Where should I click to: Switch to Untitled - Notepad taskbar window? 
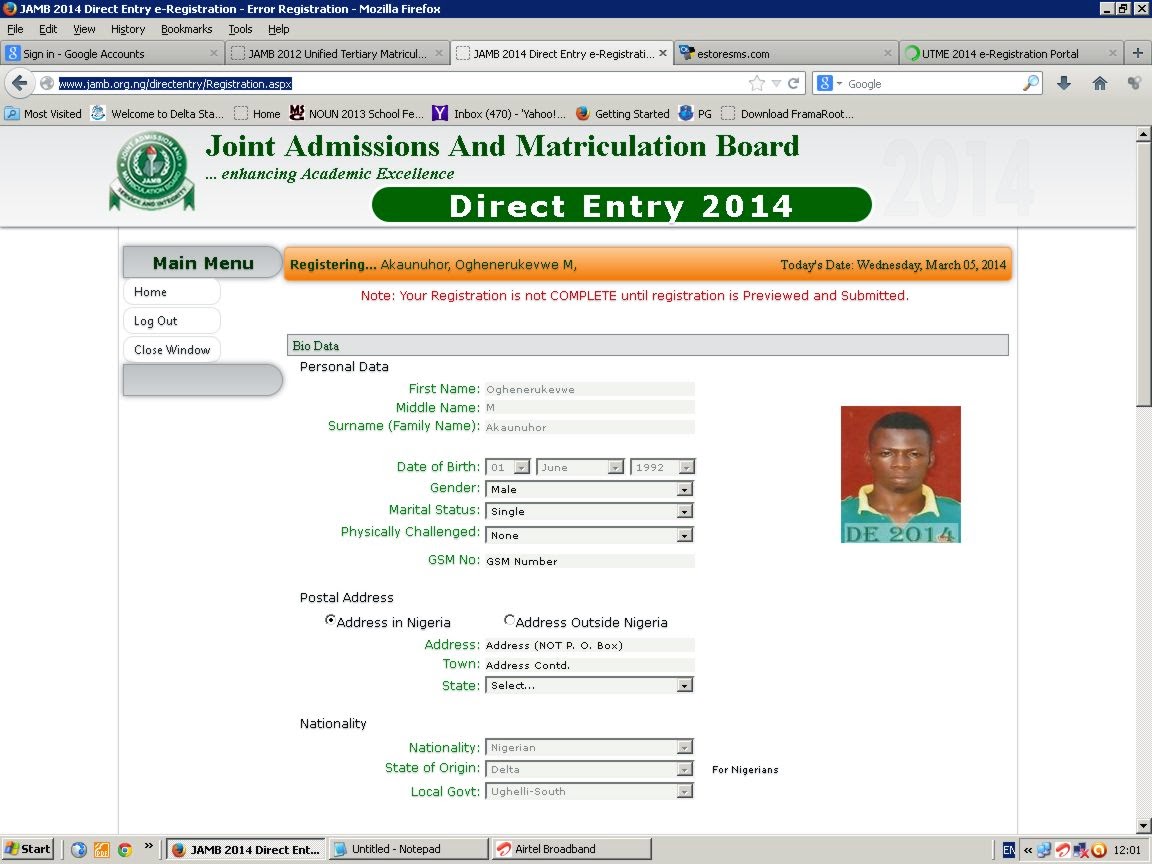(408, 849)
